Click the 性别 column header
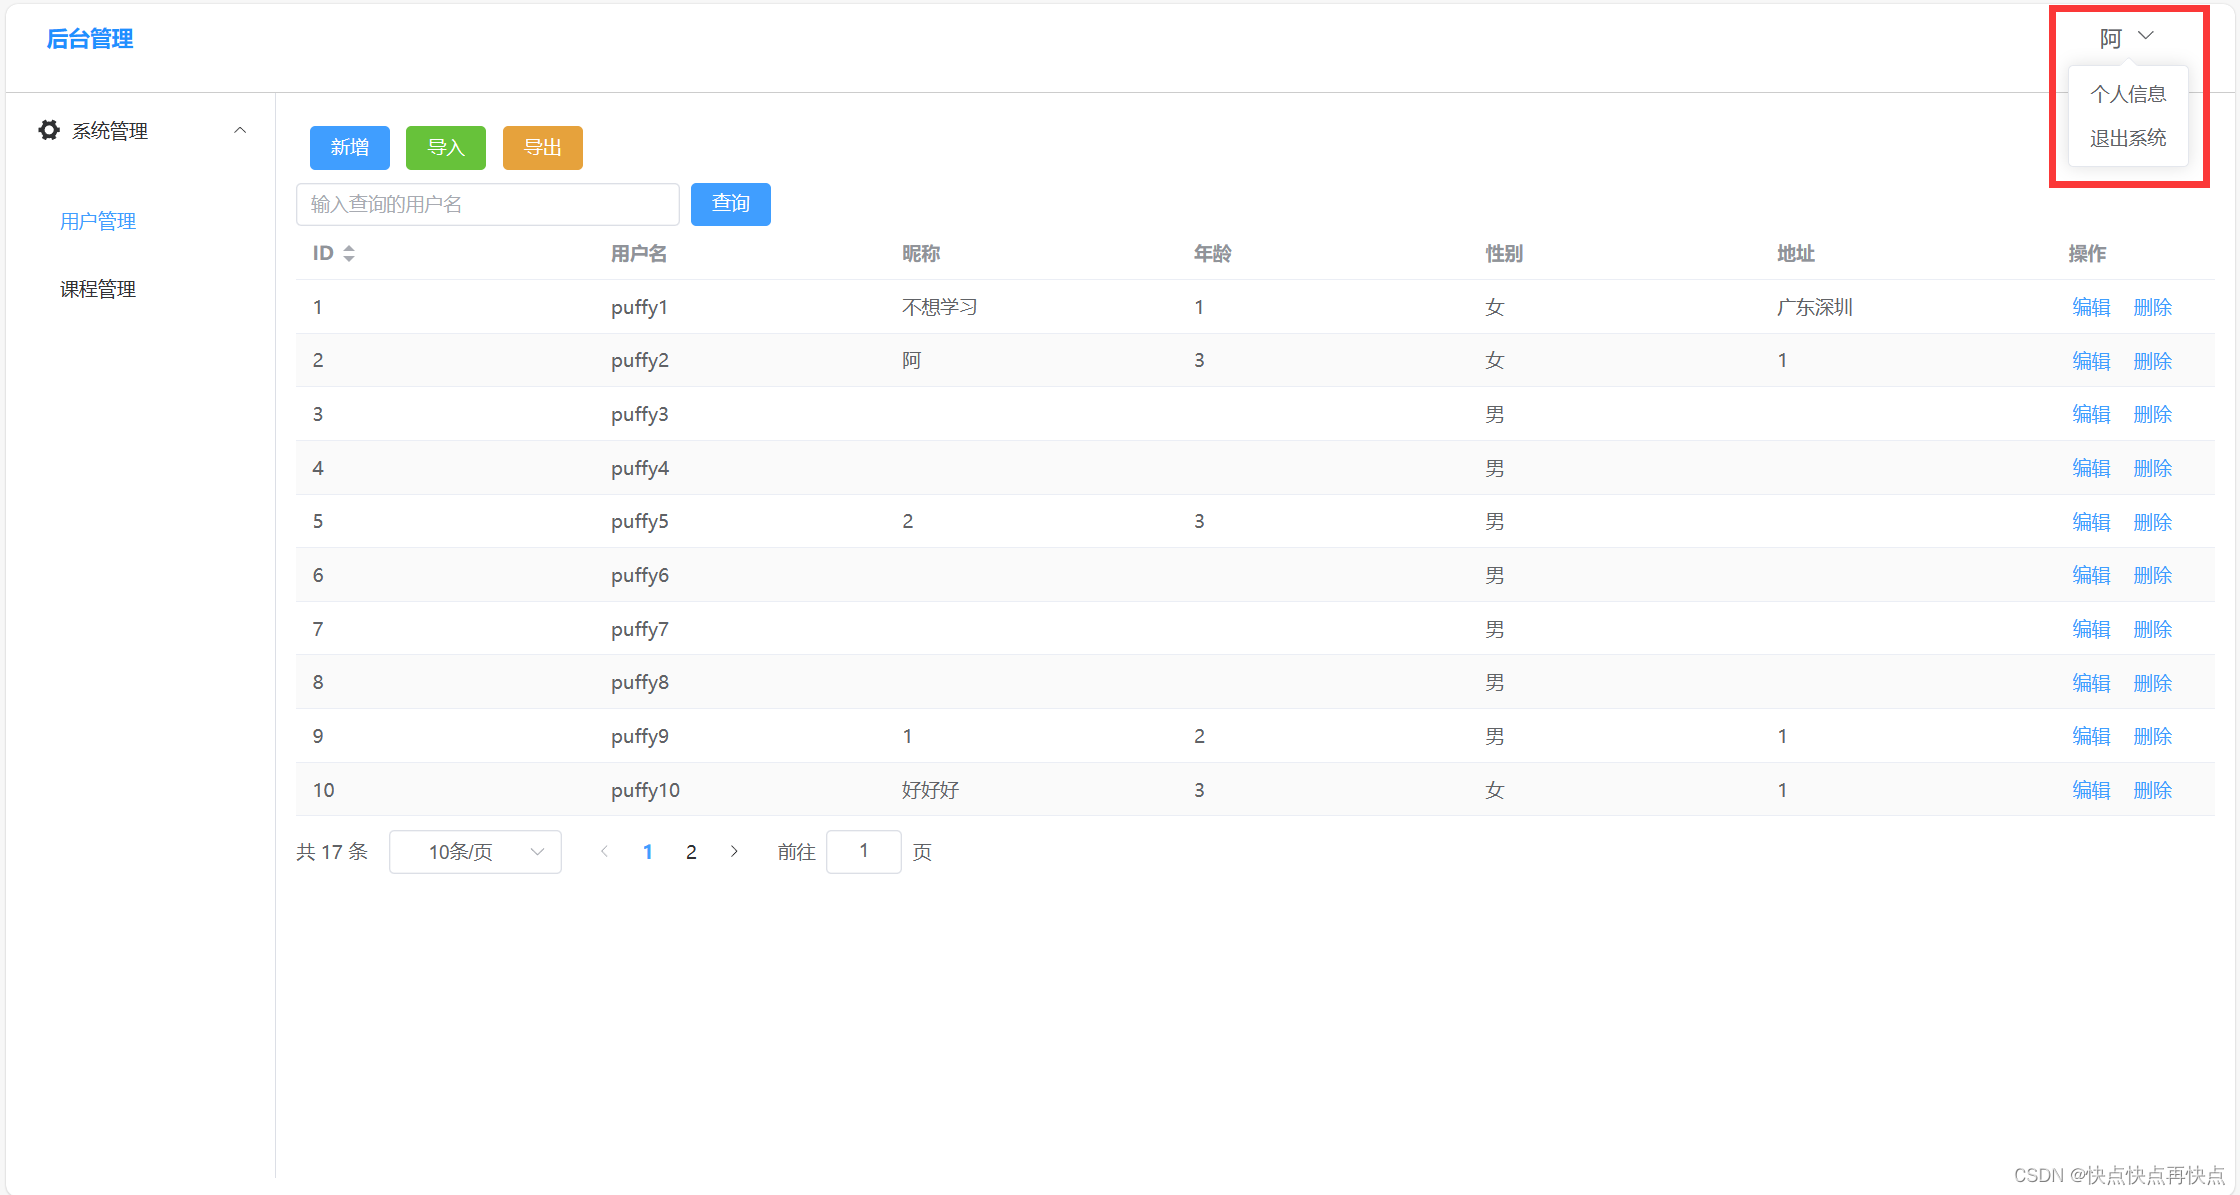The height and width of the screenshot is (1195, 2240). point(1504,254)
